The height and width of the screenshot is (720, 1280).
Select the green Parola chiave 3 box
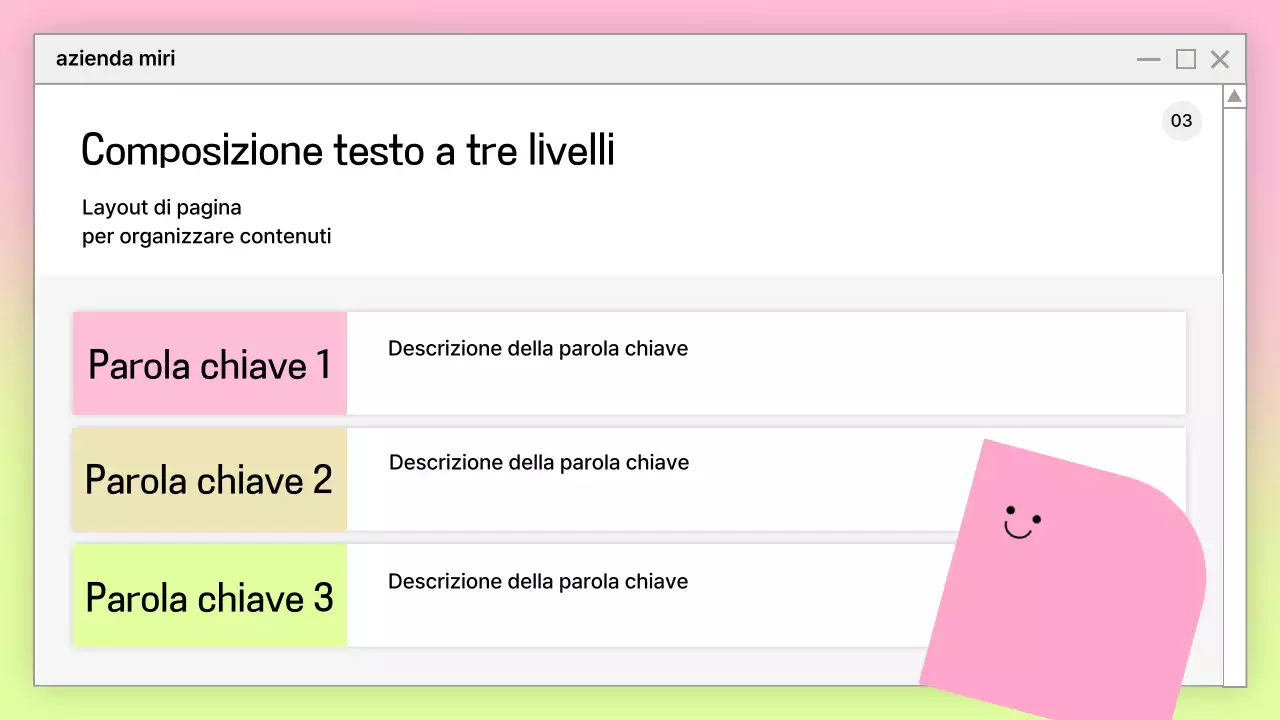[x=210, y=596]
